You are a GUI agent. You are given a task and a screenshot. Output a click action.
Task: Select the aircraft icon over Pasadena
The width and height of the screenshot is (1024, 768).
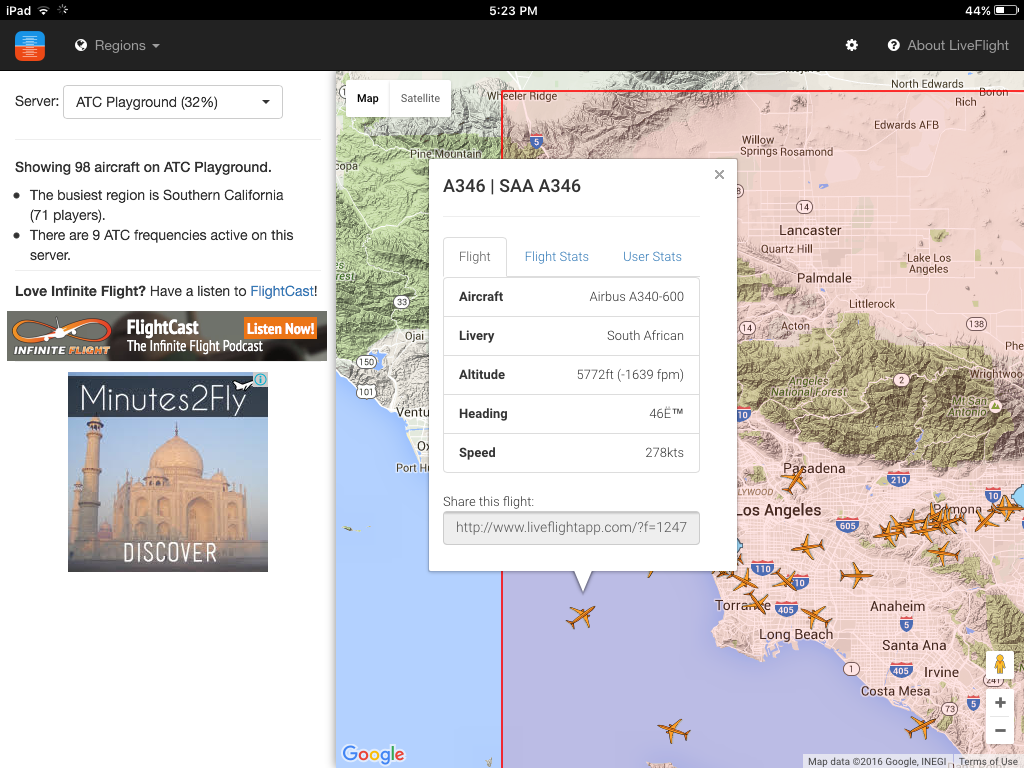[x=795, y=481]
